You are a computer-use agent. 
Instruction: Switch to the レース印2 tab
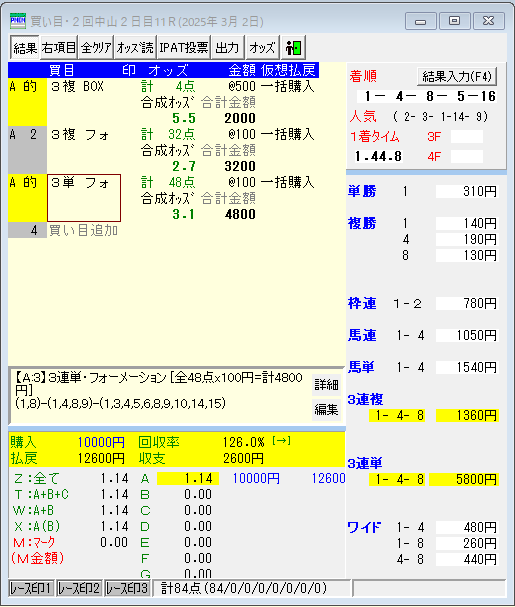pos(79,588)
